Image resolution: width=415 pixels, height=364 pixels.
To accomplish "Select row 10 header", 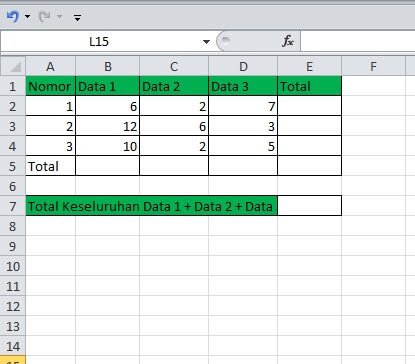I will (13, 266).
